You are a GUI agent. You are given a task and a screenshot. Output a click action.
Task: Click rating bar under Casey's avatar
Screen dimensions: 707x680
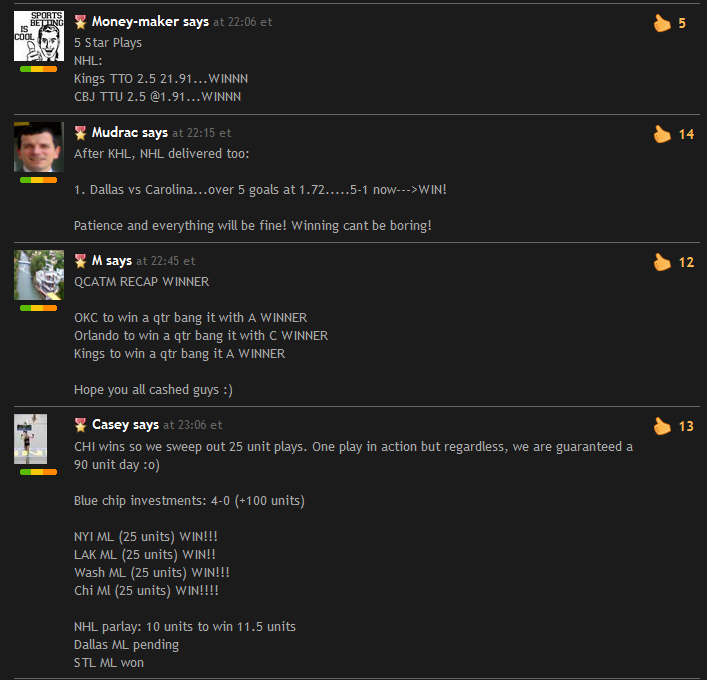click(39, 472)
